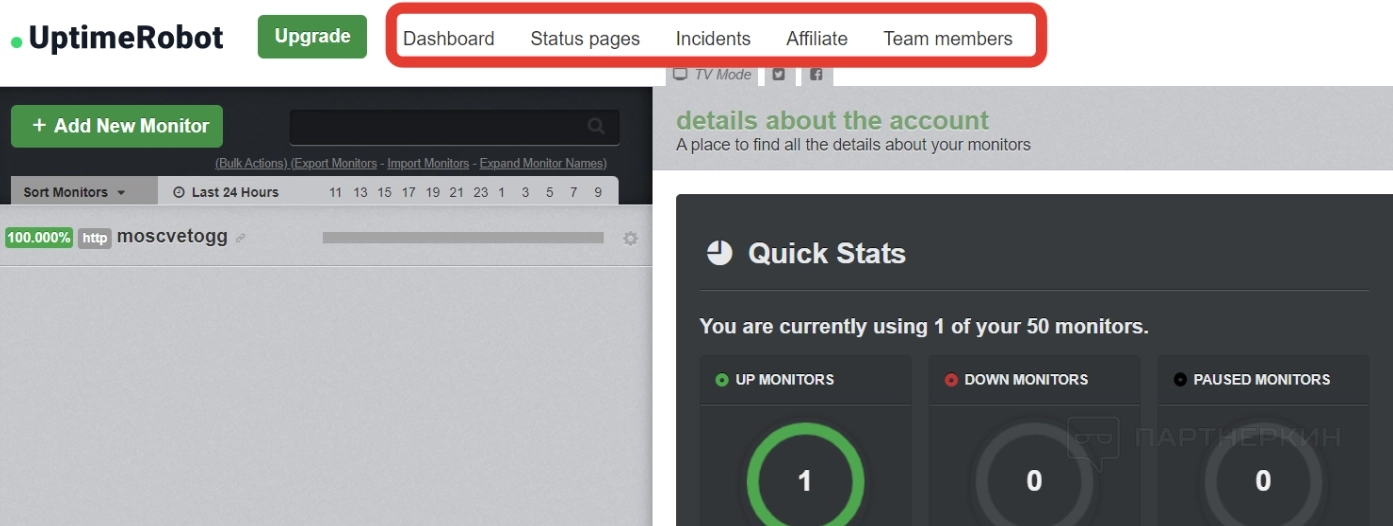
Task: Click the link icon beside moscvetogg
Action: [x=241, y=238]
